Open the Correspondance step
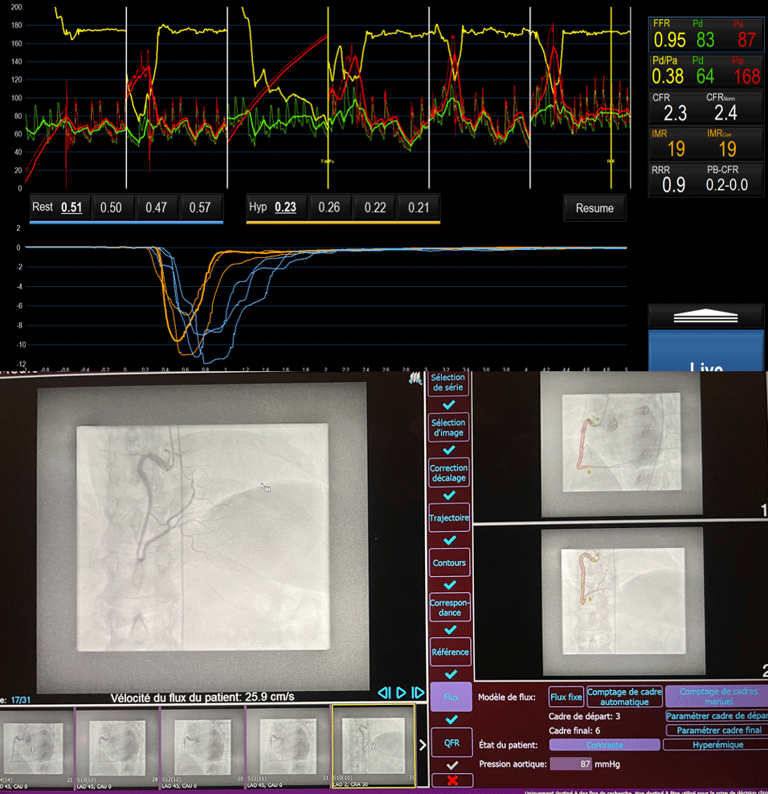 [x=450, y=607]
